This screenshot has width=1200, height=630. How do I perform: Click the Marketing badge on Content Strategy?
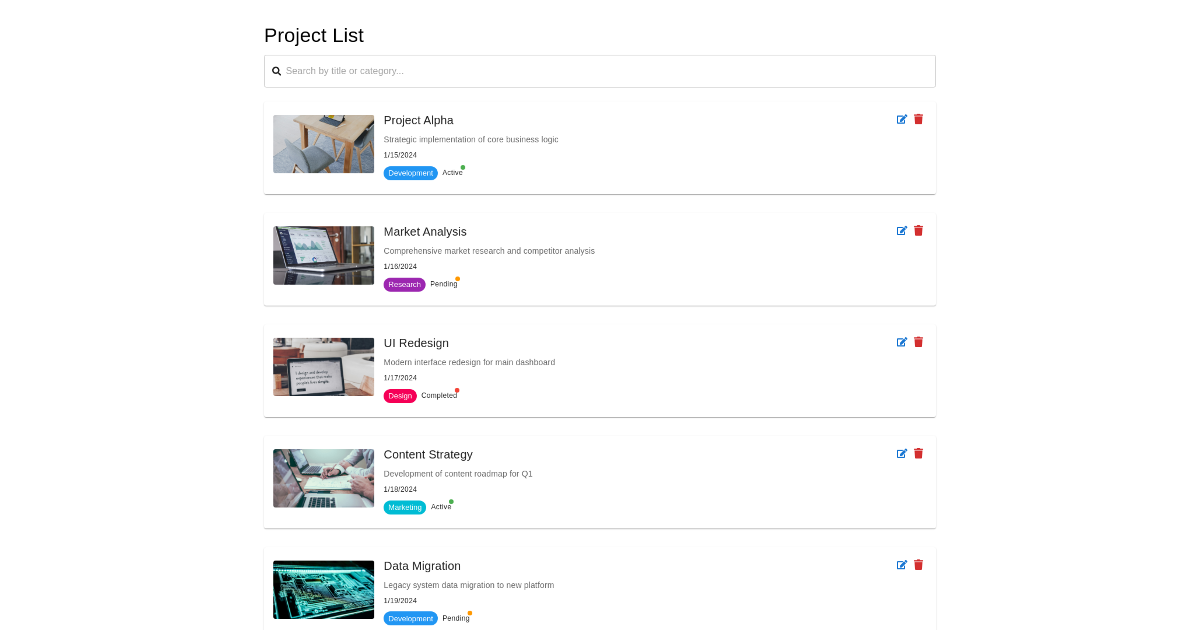(x=405, y=507)
